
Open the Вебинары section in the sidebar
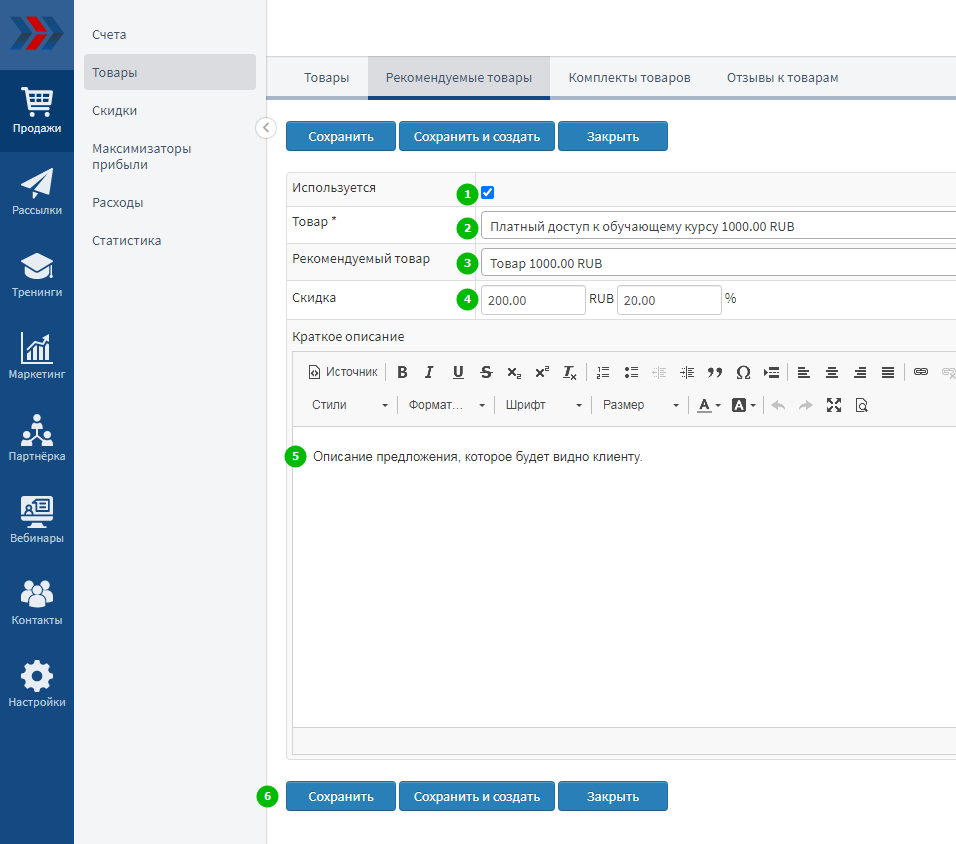pos(37,520)
